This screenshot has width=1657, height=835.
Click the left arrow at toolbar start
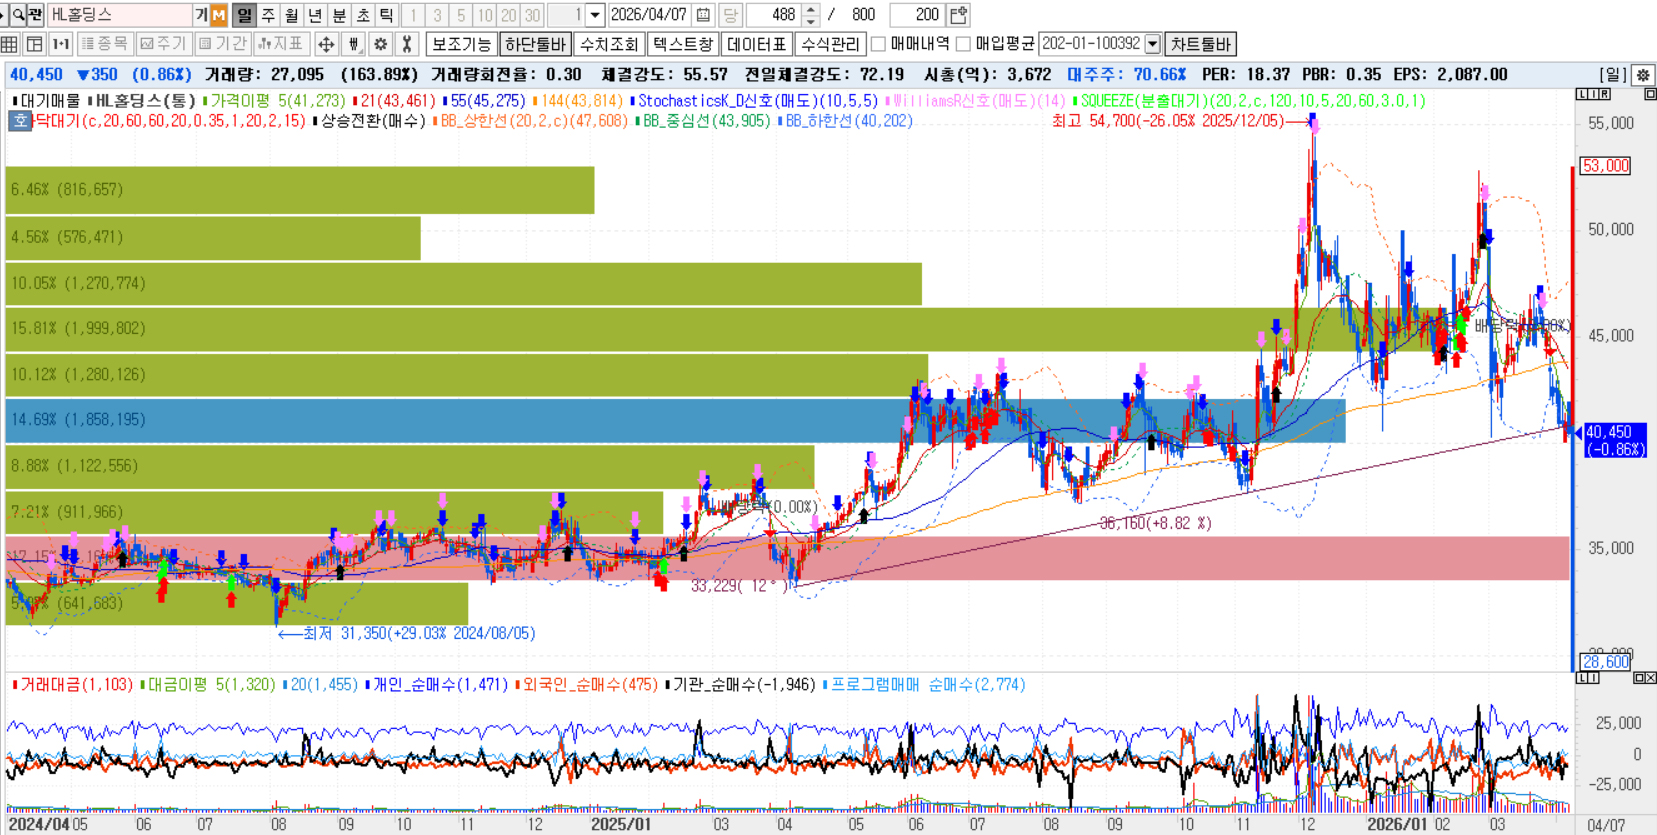(x=4, y=15)
